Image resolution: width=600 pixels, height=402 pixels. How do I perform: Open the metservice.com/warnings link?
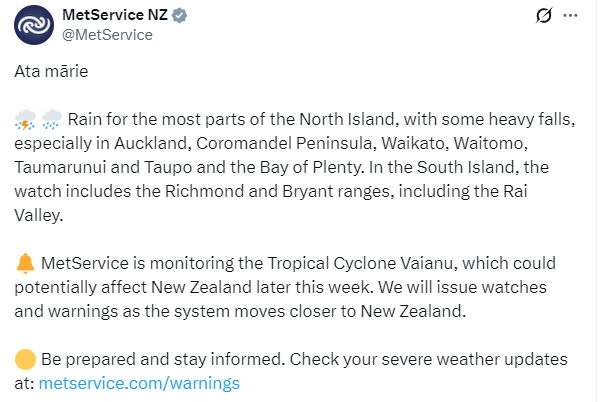click(x=139, y=382)
